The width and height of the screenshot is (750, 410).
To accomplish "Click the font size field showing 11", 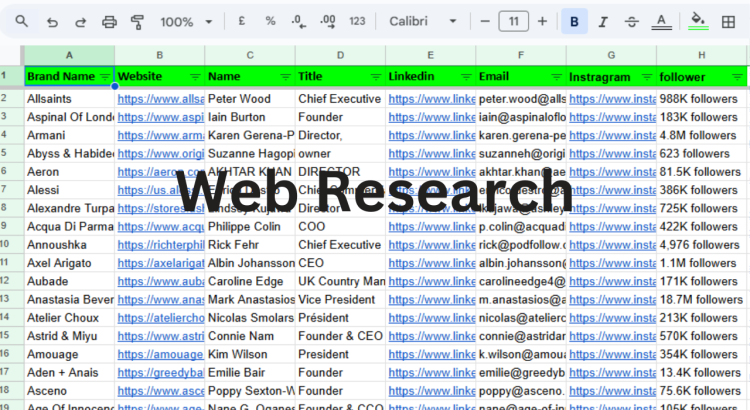I will point(514,22).
